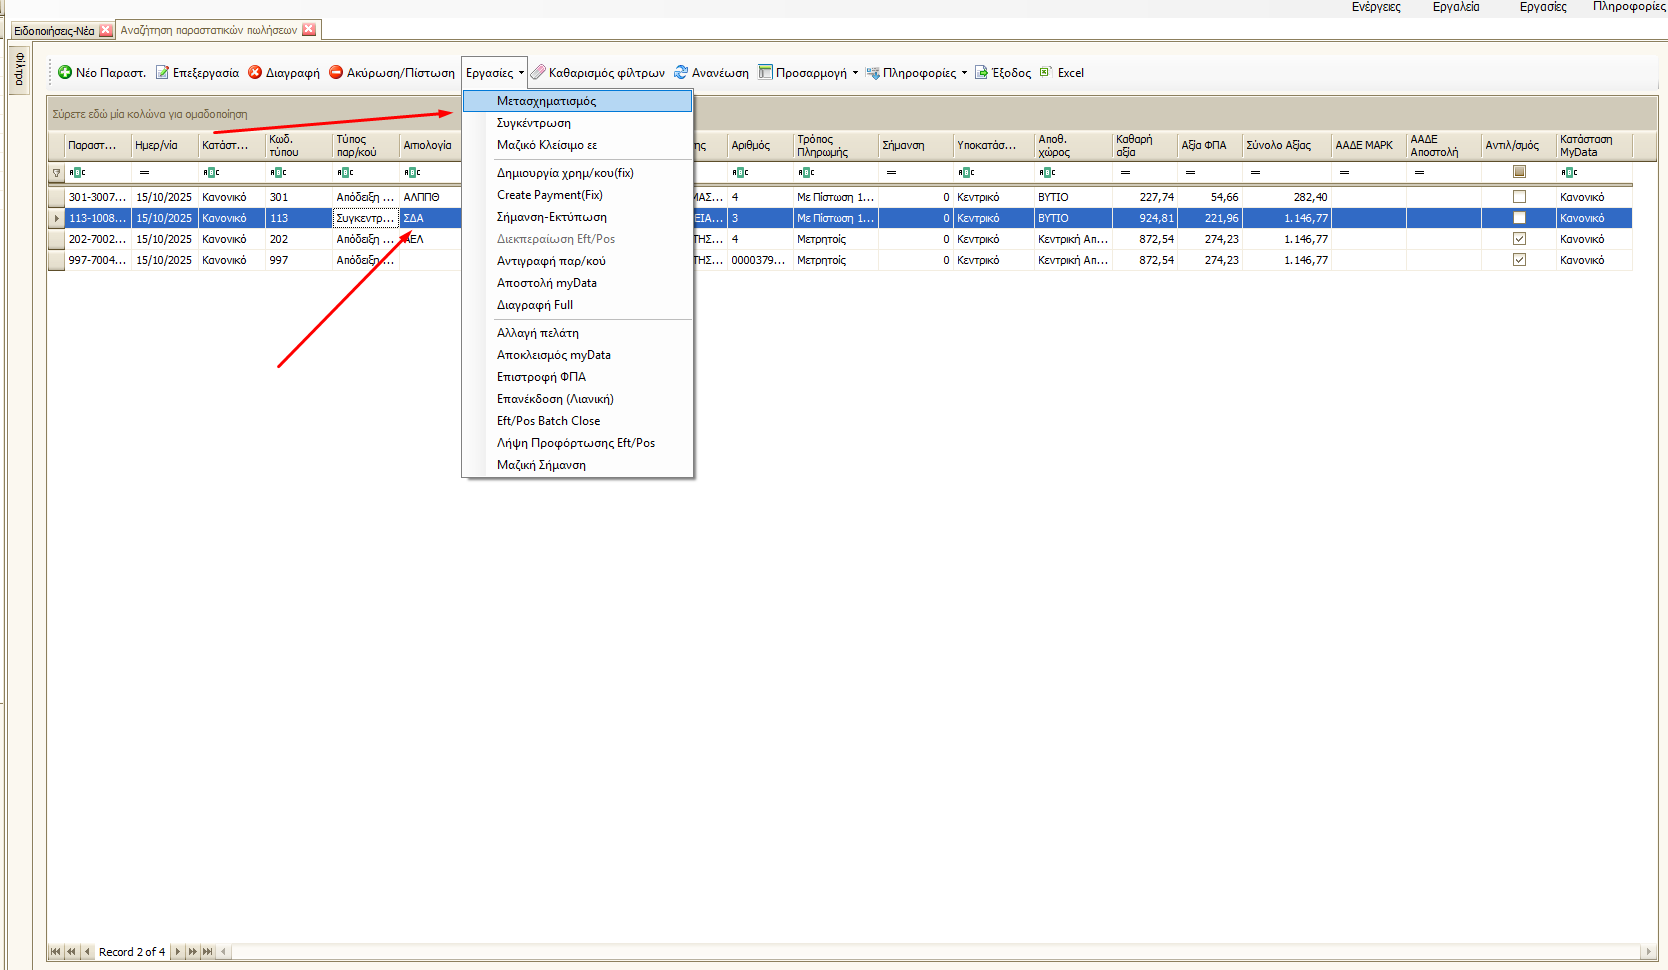Screen dimensions: 1668x970
Task: Click the red Διαγραφή delete icon
Action: 255,72
